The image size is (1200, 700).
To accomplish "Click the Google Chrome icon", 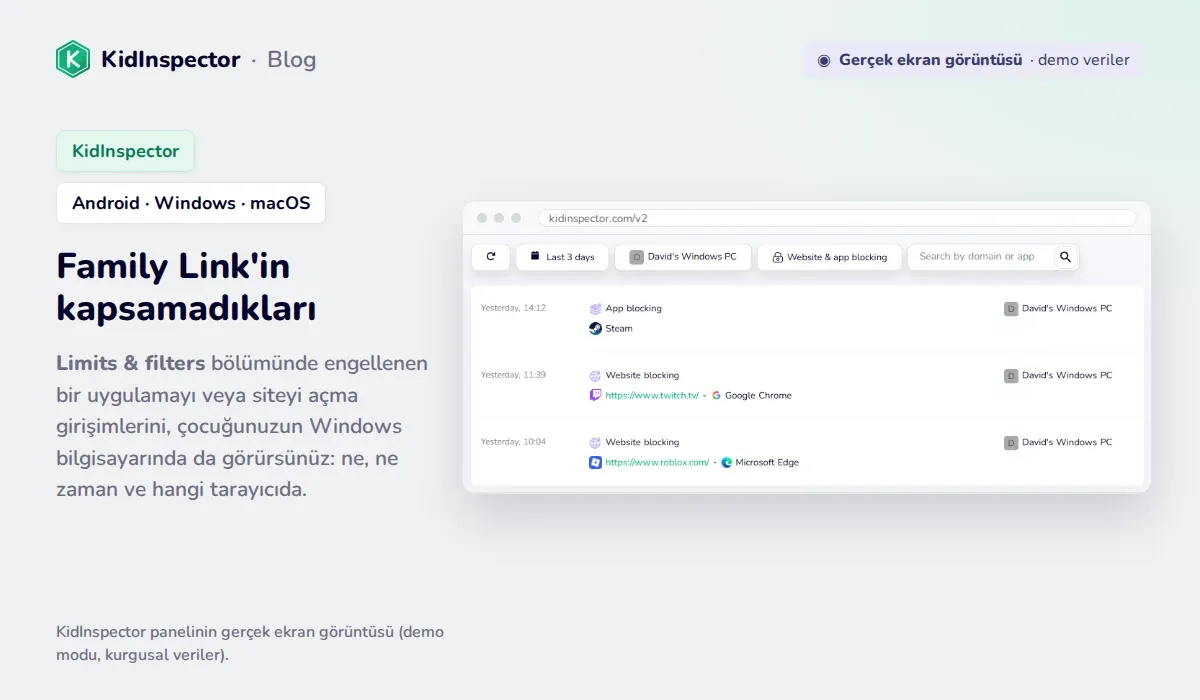I will pos(717,395).
